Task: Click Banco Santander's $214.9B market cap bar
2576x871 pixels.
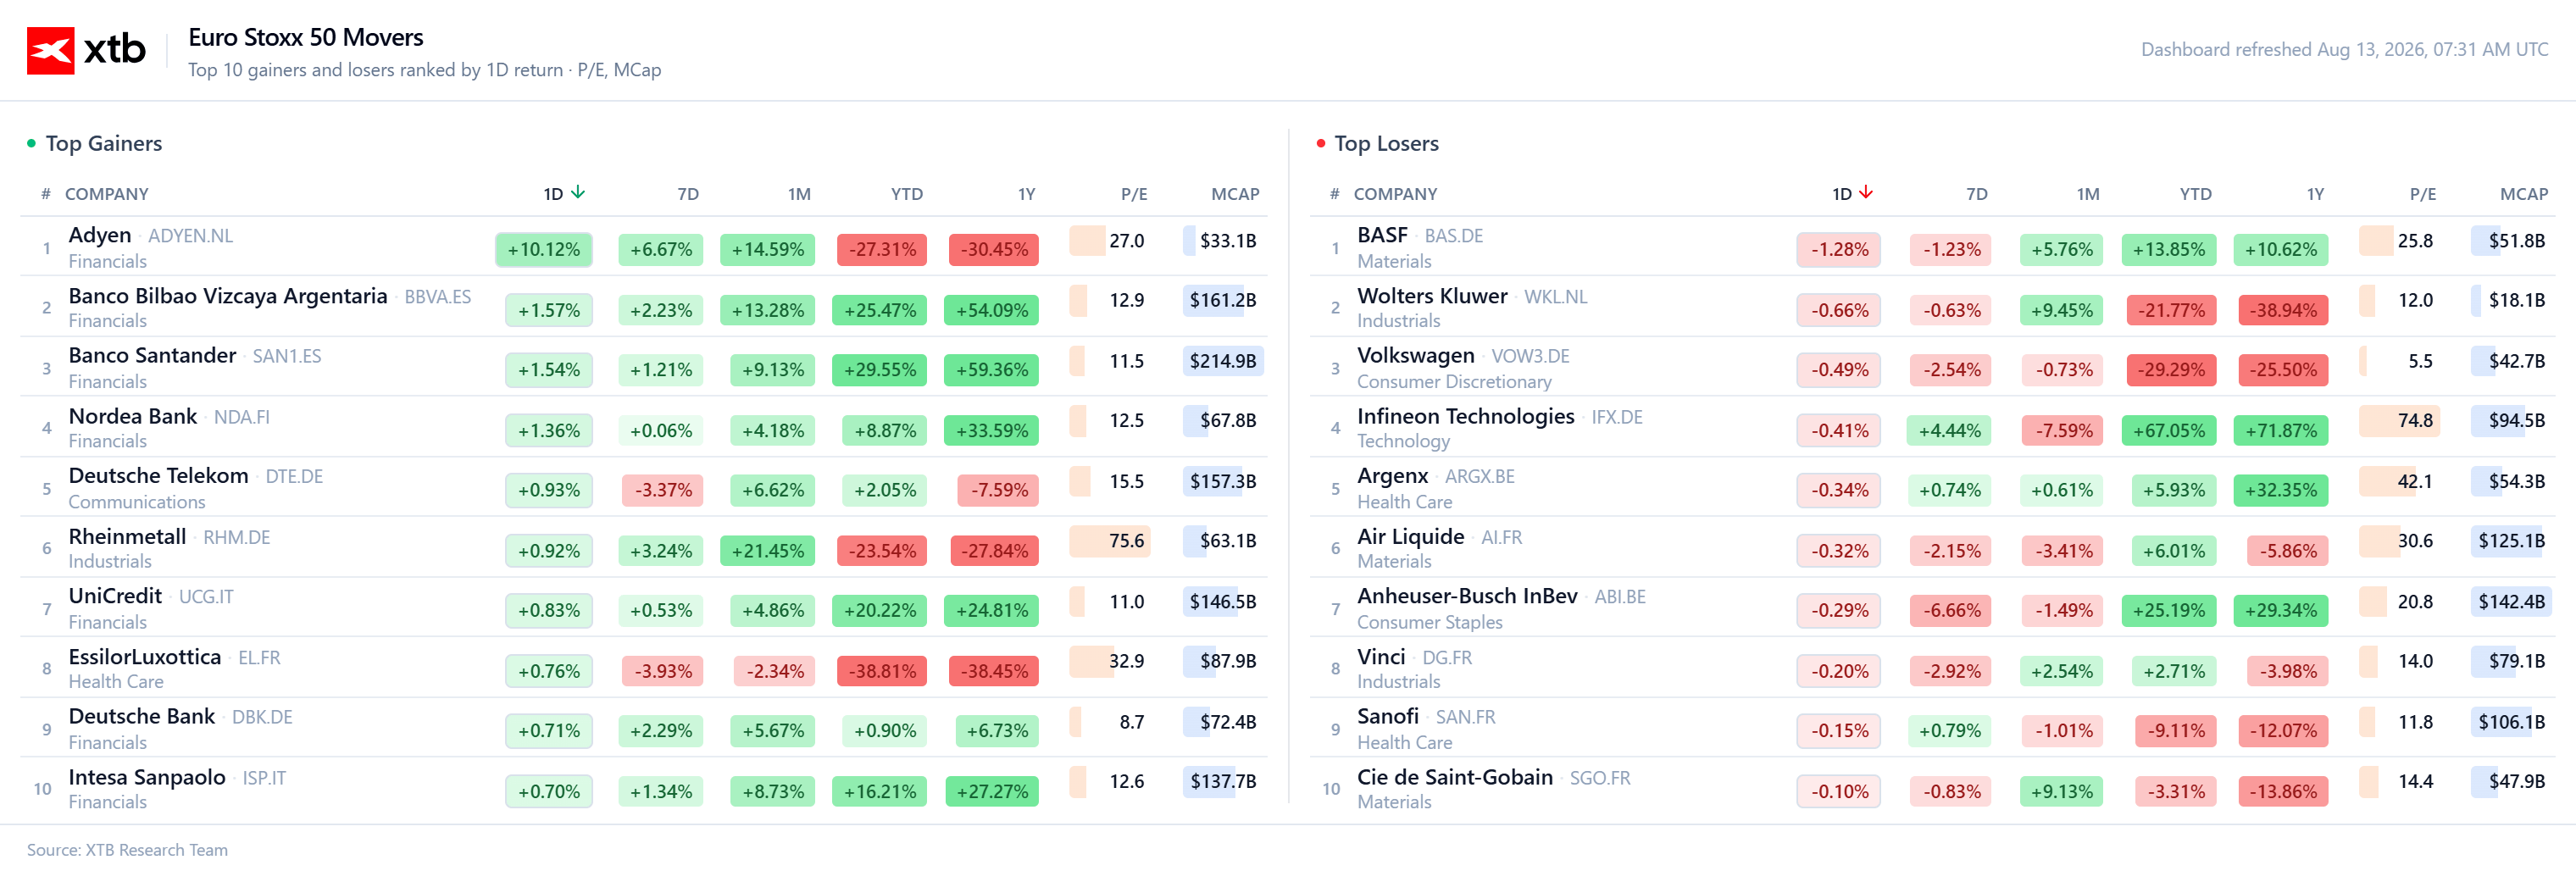Action: pyautogui.click(x=1222, y=361)
